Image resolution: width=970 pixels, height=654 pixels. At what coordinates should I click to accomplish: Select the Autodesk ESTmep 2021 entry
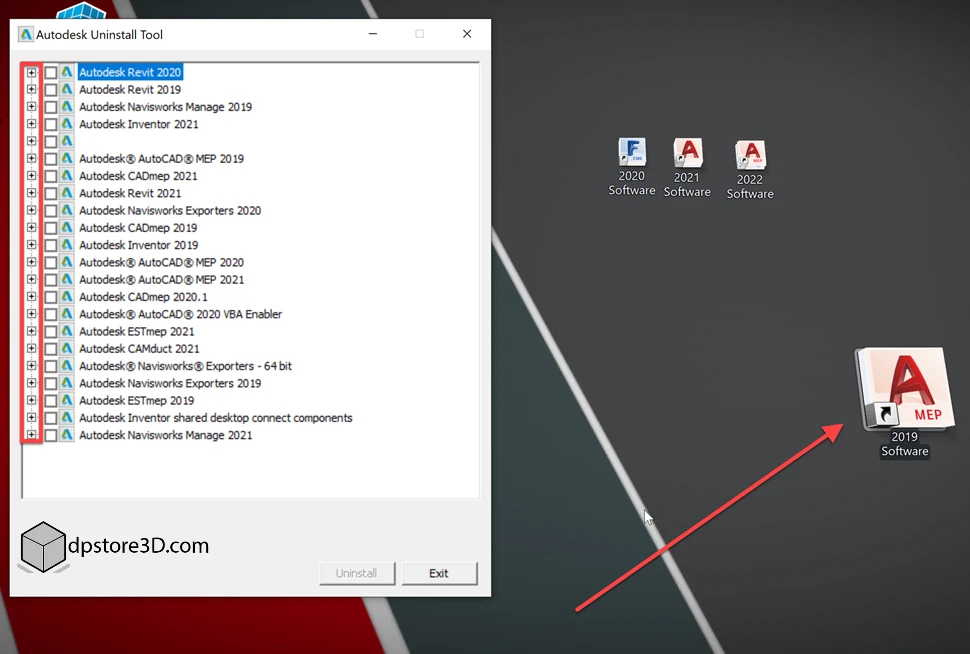click(x=137, y=332)
